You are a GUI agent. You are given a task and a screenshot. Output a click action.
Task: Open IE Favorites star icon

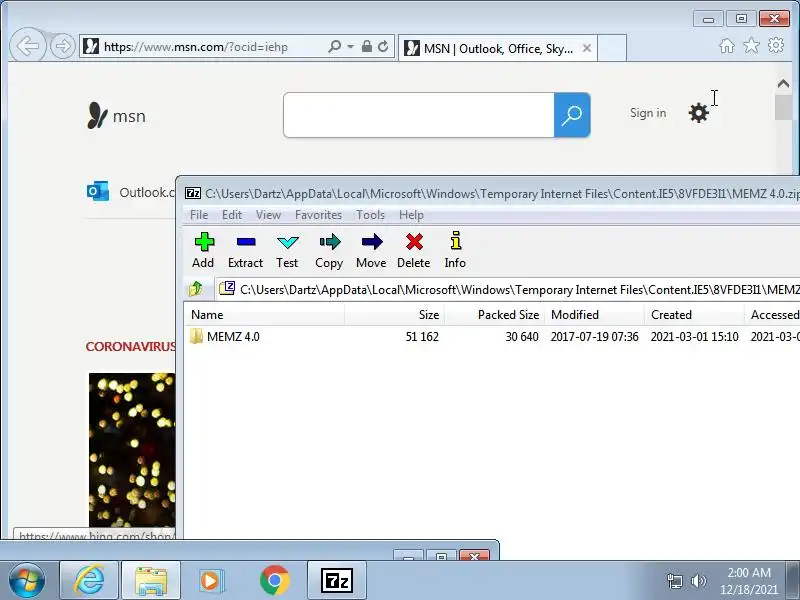(752, 45)
